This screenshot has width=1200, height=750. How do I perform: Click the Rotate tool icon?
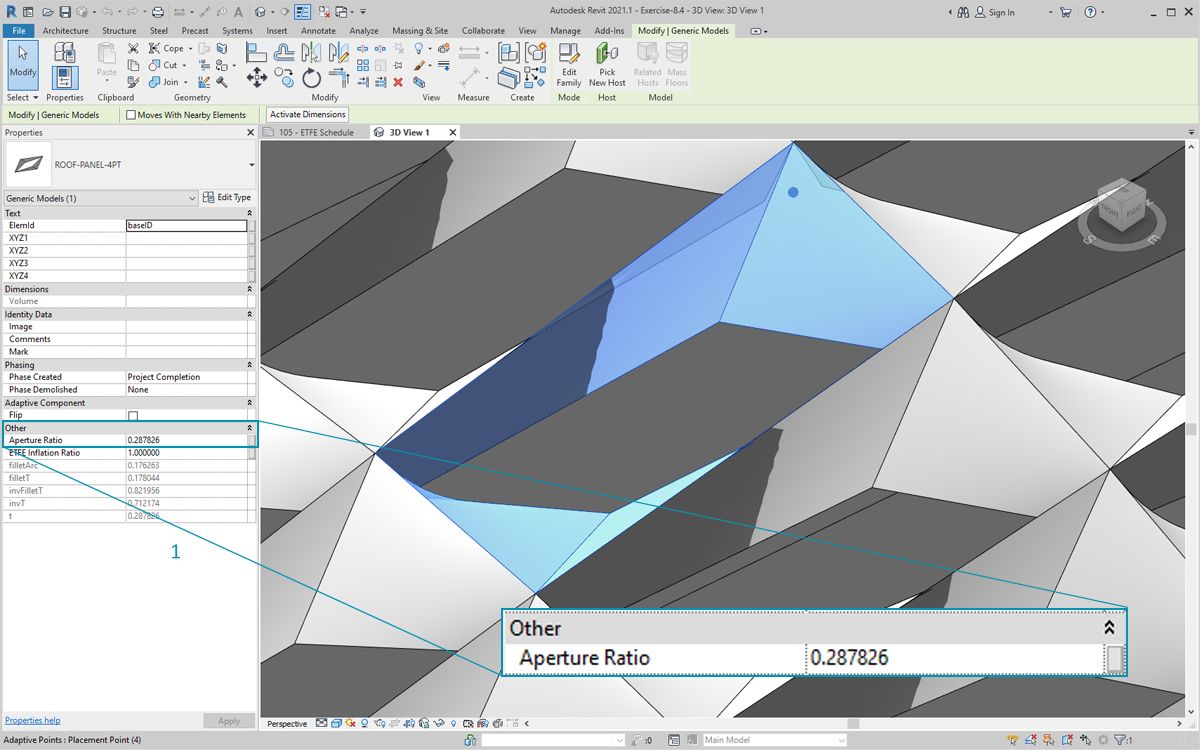pyautogui.click(x=311, y=77)
